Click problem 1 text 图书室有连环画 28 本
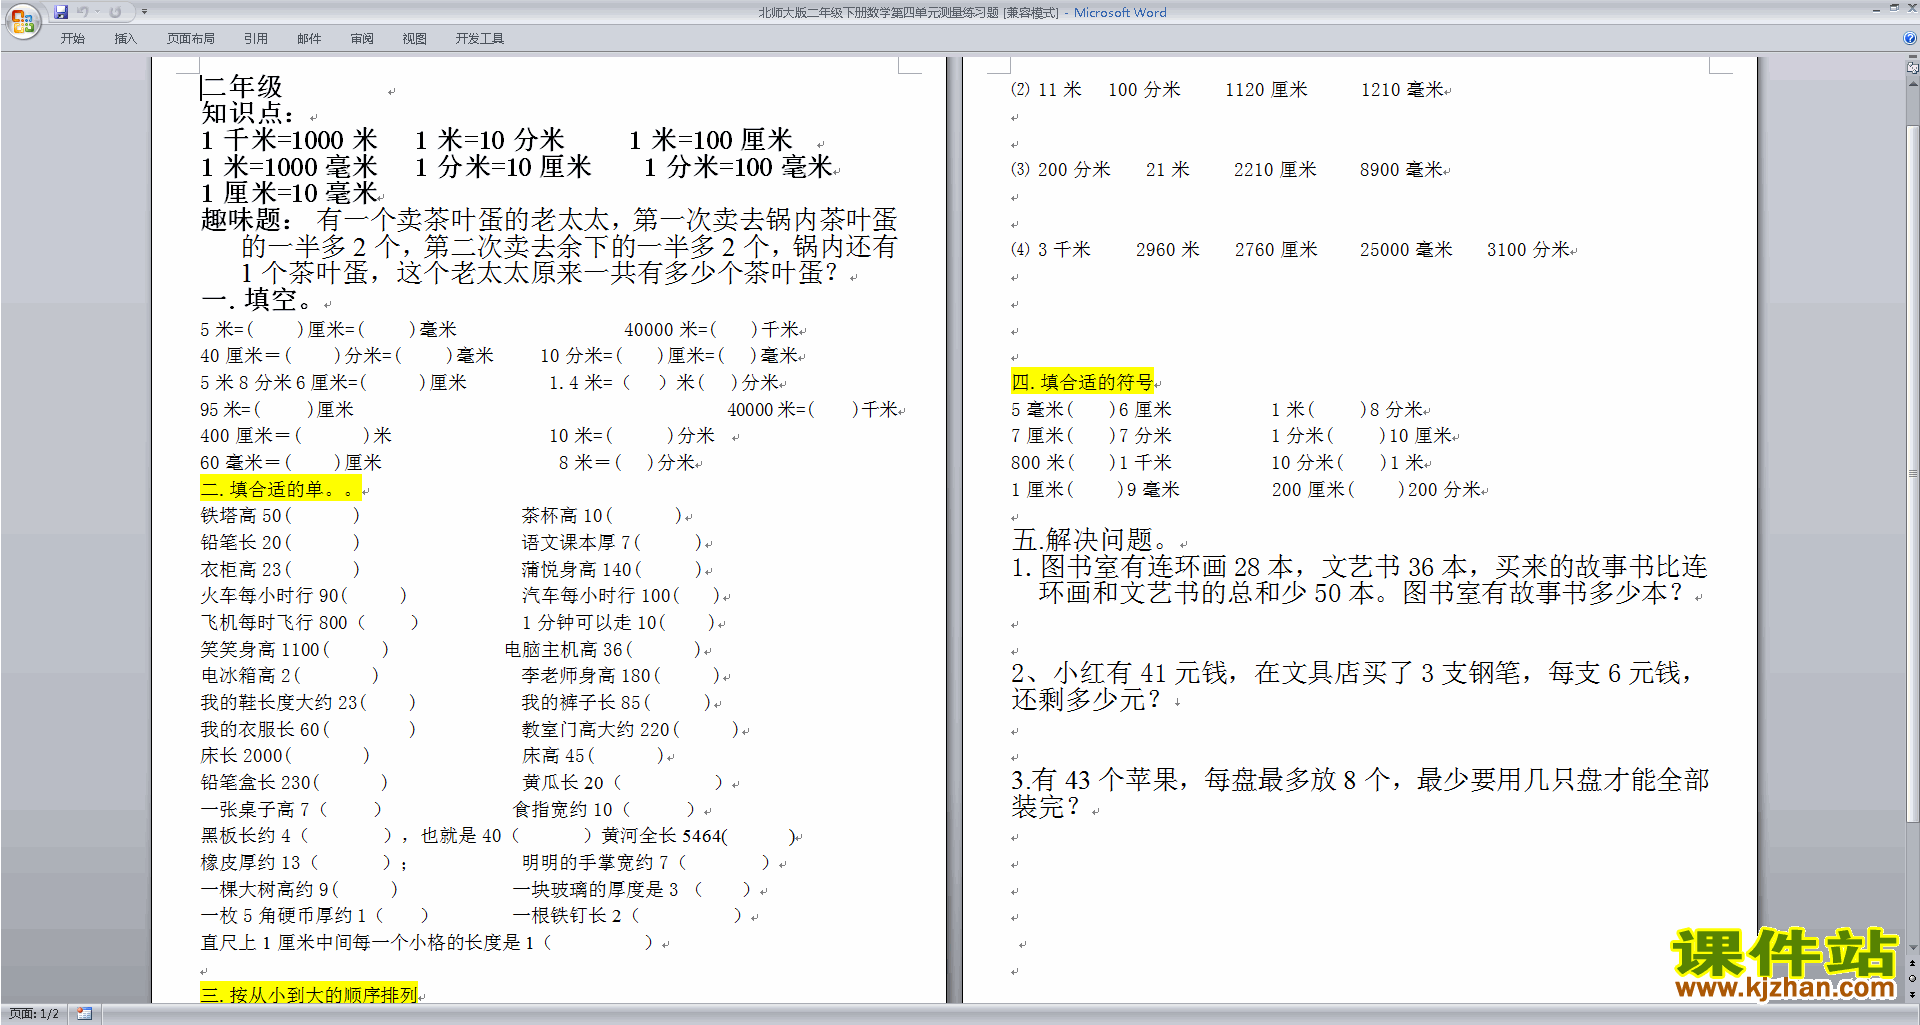The image size is (1920, 1025). pos(1167,567)
